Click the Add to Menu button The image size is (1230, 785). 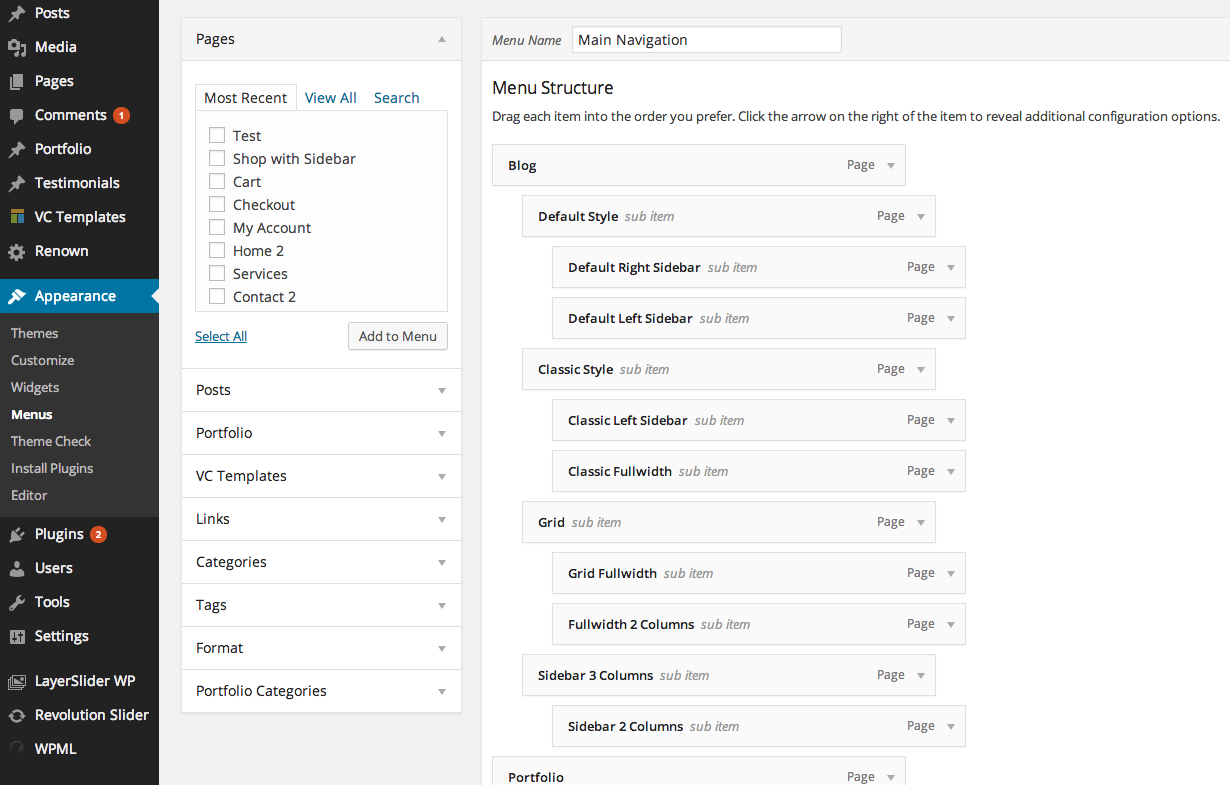[397, 336]
